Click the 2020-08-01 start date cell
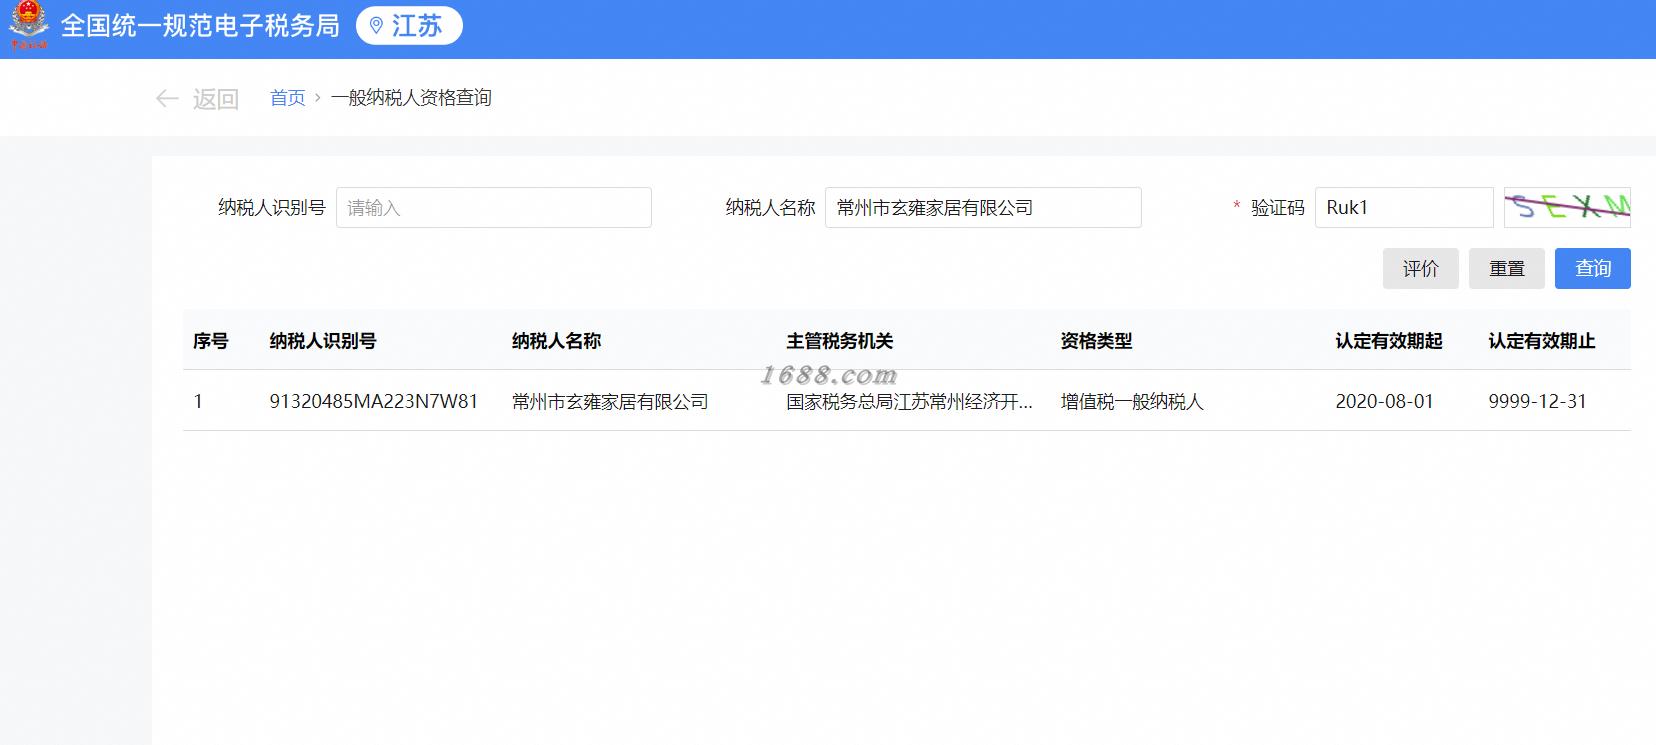This screenshot has height=745, width=1656. click(1384, 401)
